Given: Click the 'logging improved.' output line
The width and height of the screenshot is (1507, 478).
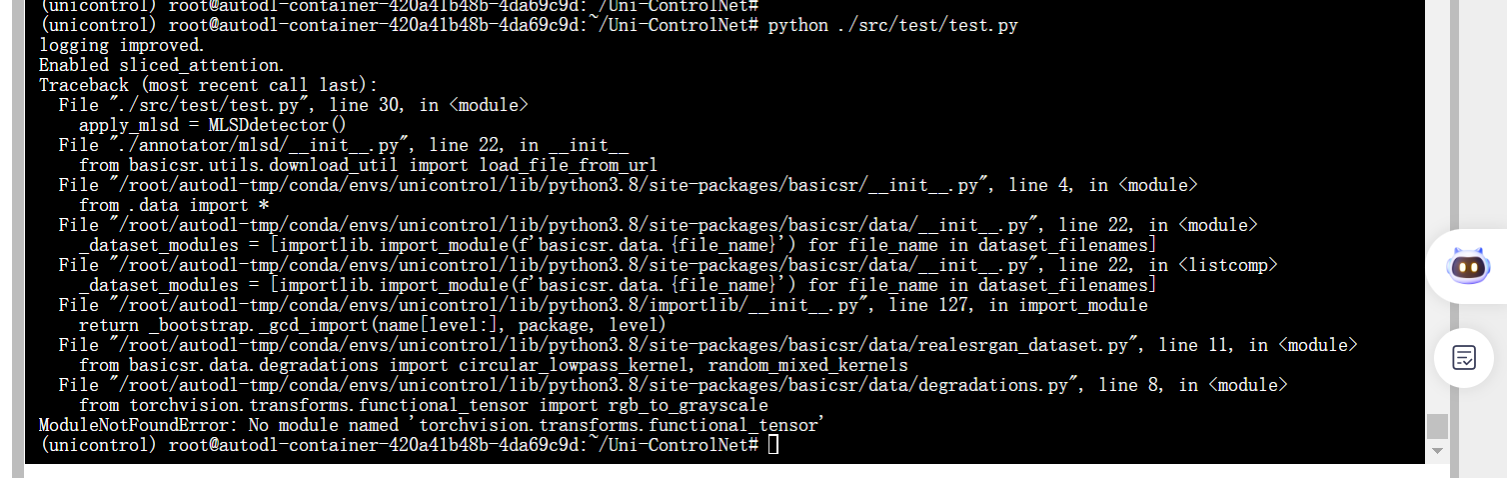Looking at the screenshot, I should (x=121, y=45).
